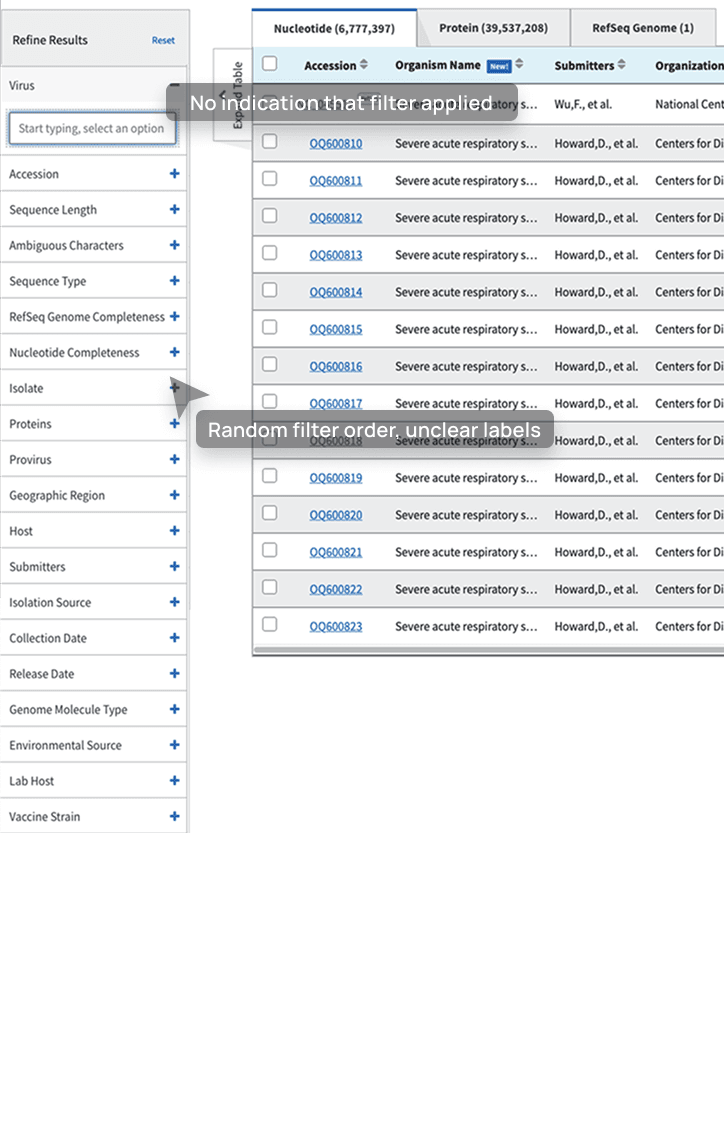Click the Organization column header
The image size is (724, 1143).
click(x=689, y=66)
